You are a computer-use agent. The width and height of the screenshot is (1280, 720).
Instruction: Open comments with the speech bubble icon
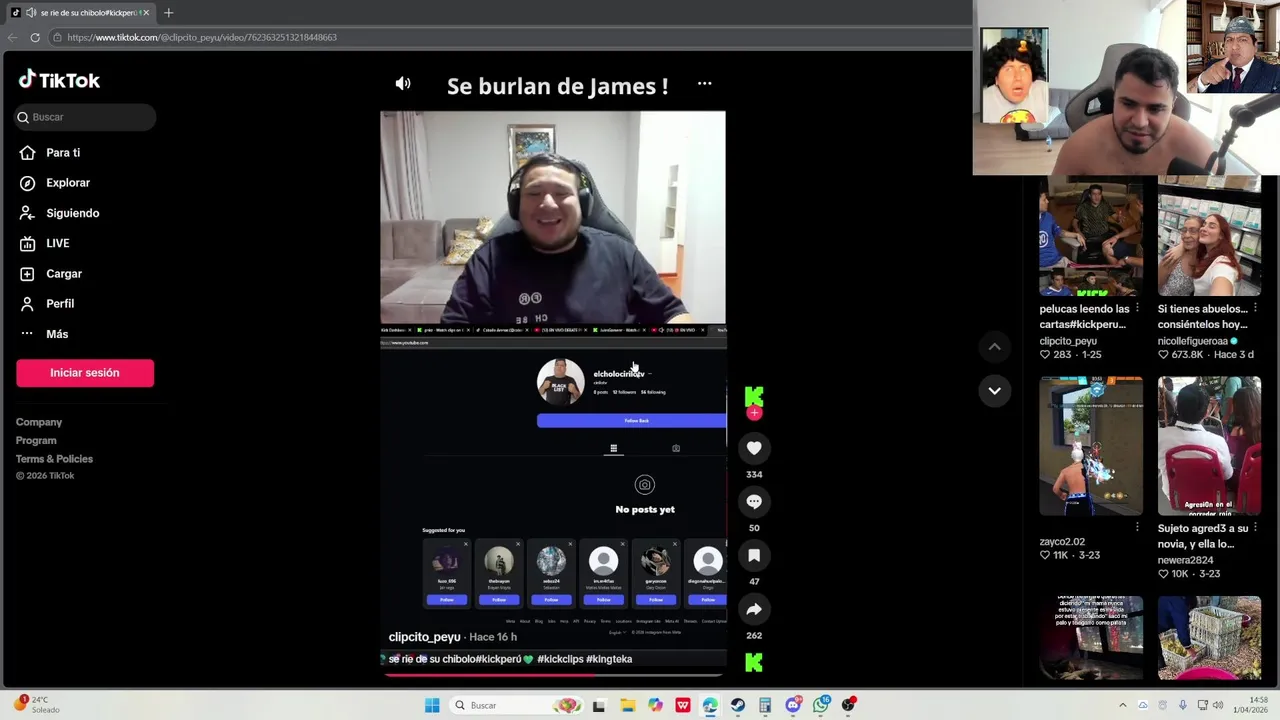tap(754, 502)
